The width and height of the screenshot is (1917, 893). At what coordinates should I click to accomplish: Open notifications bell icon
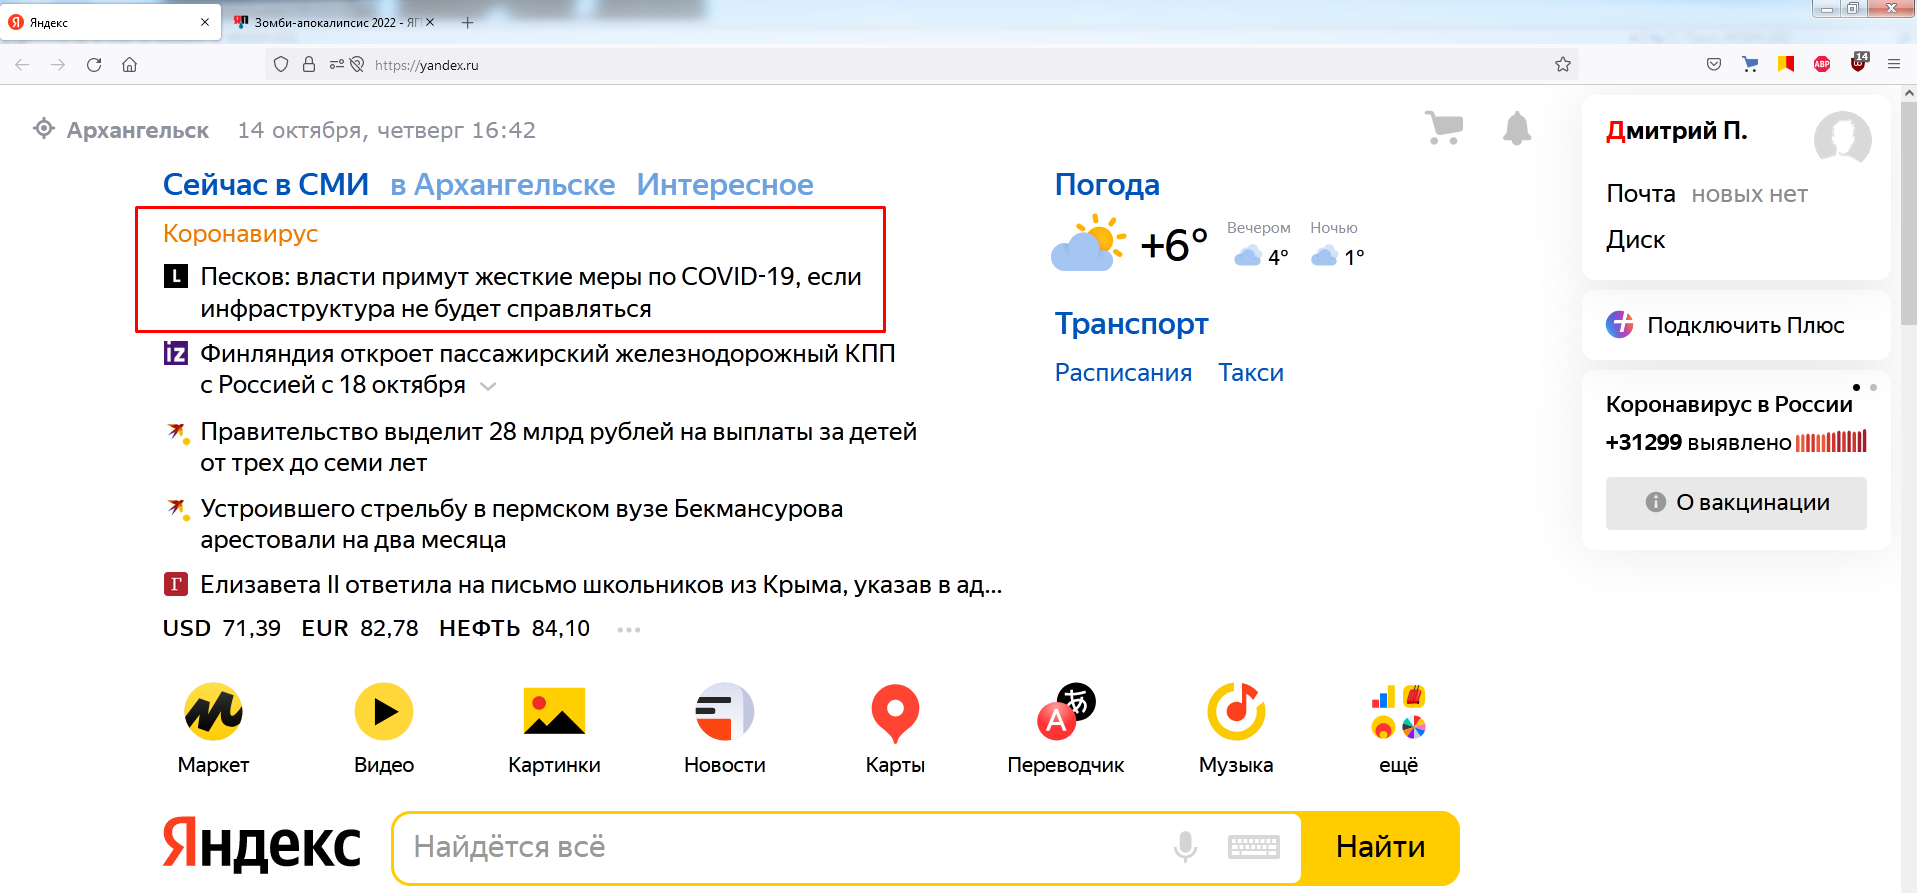(x=1517, y=128)
